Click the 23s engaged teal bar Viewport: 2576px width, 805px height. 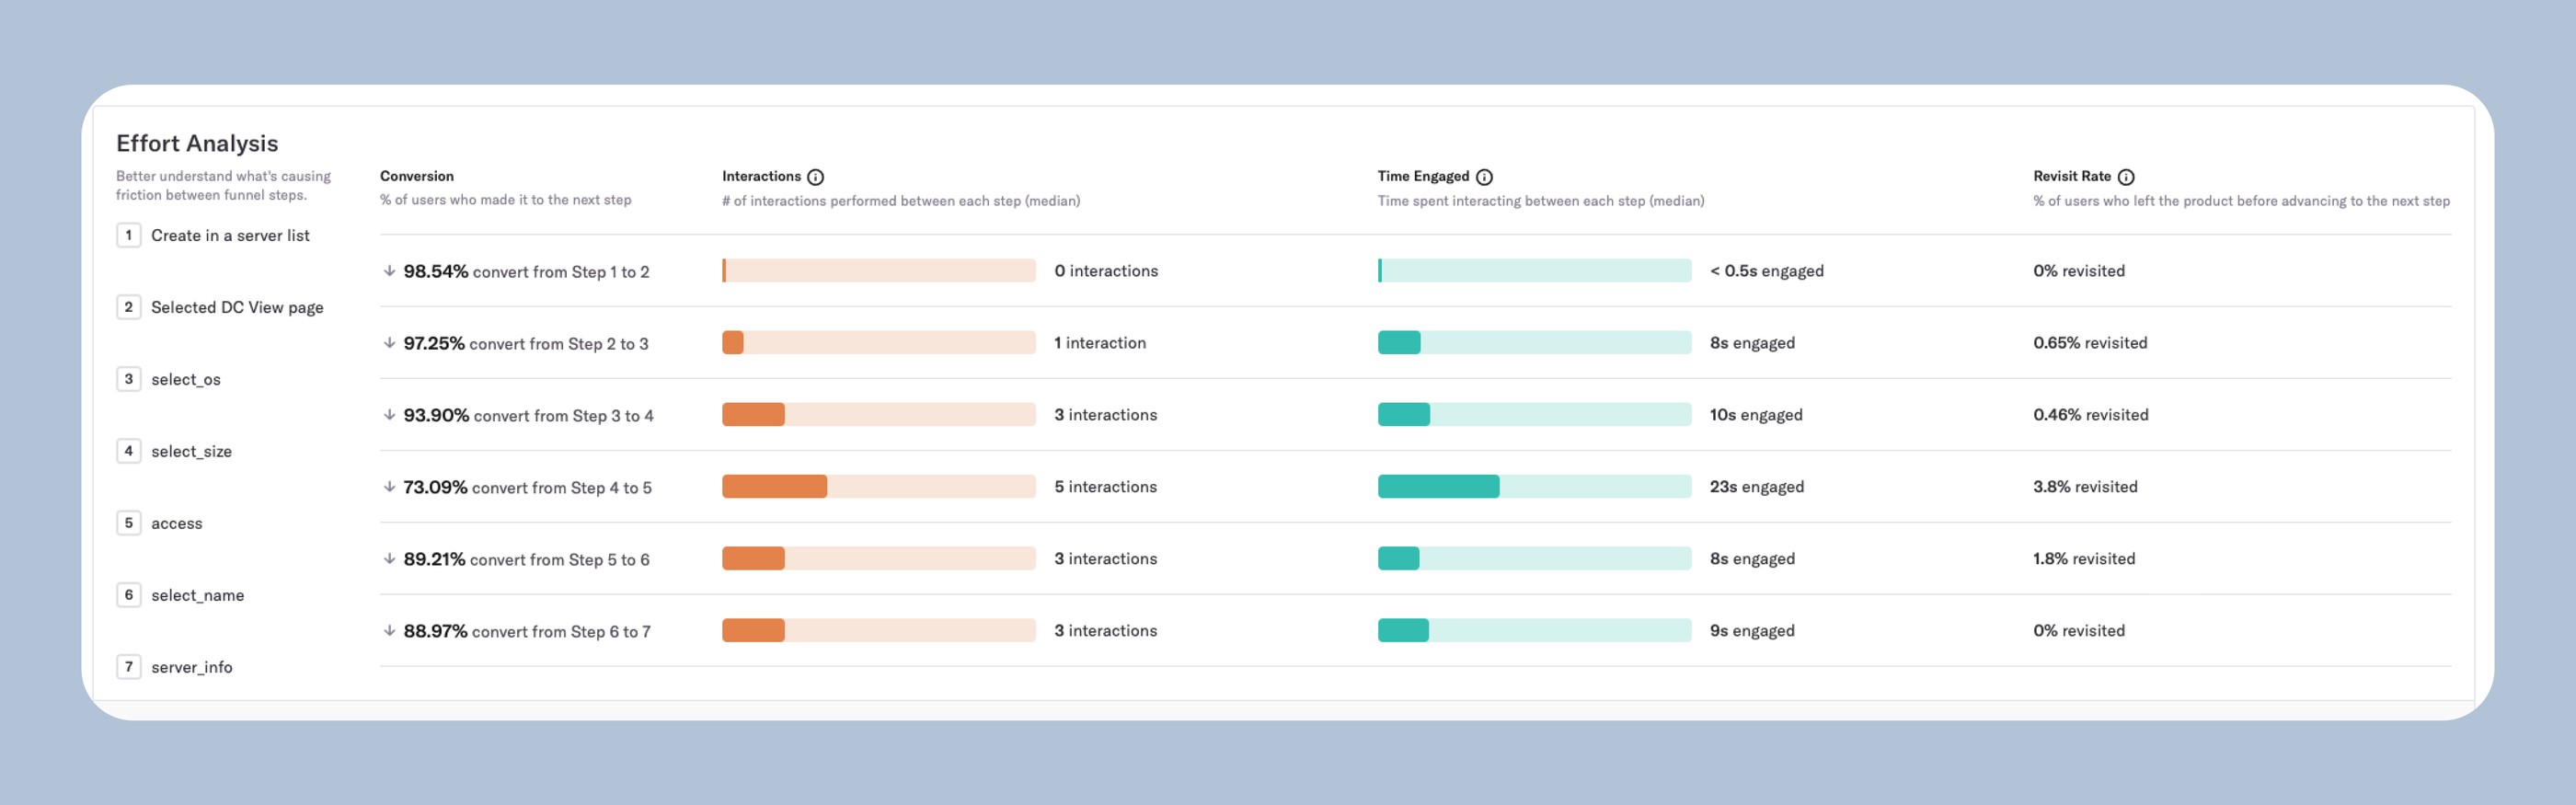(x=1439, y=487)
